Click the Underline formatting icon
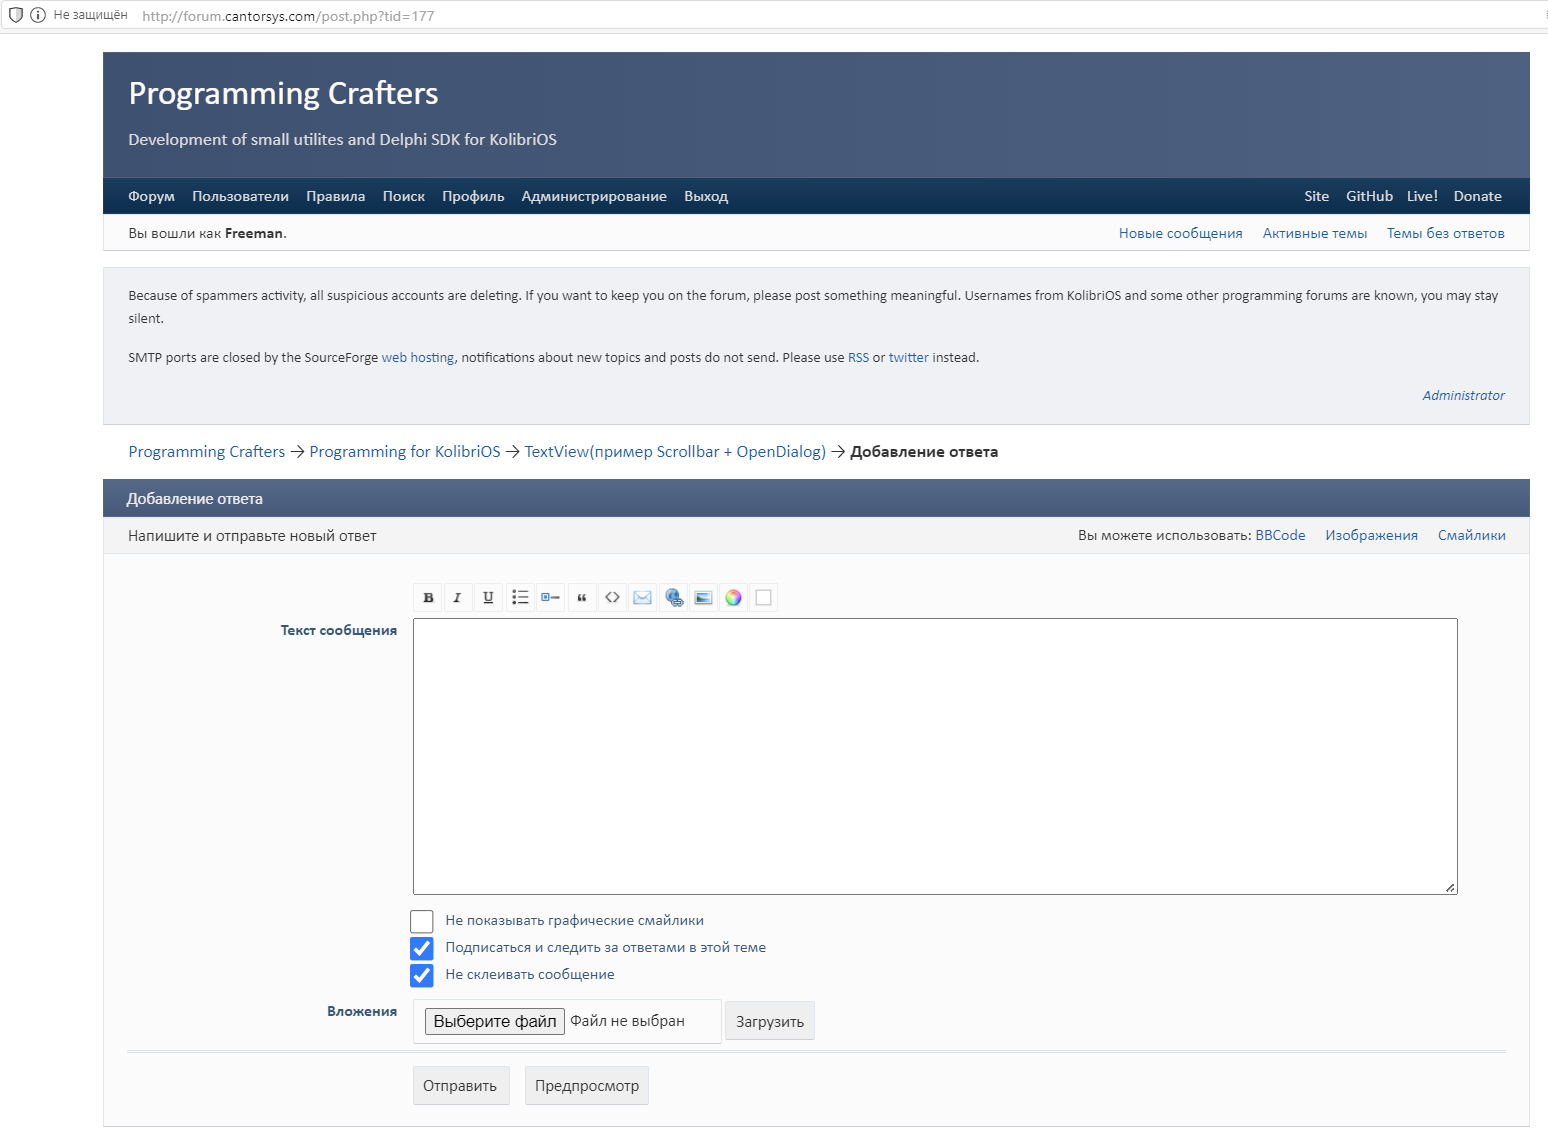This screenshot has height=1135, width=1548. click(488, 597)
